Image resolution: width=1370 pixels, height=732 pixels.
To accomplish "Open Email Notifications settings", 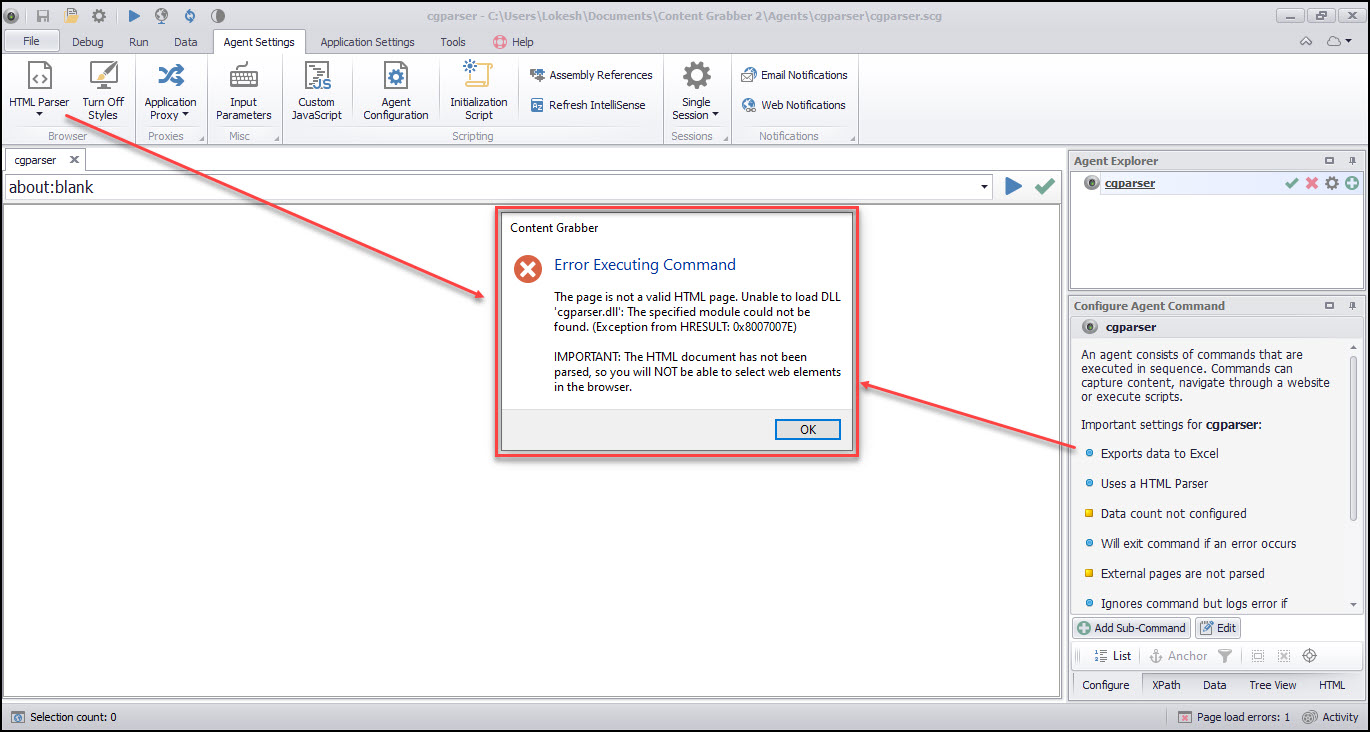I will click(x=794, y=75).
